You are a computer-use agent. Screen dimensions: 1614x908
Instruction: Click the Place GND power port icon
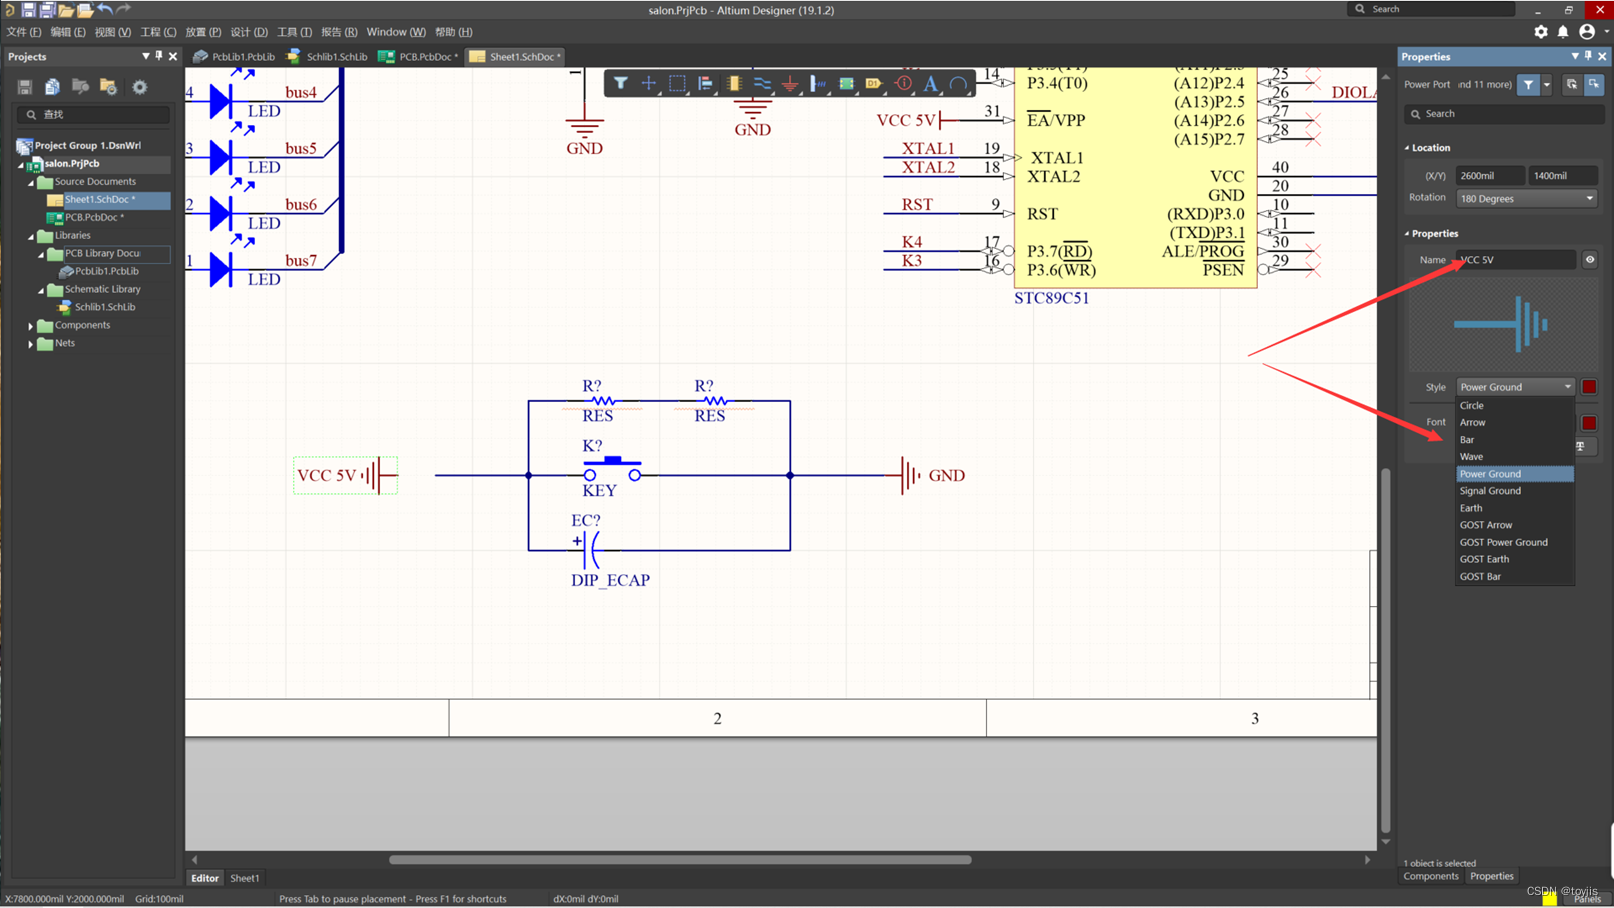tap(790, 84)
